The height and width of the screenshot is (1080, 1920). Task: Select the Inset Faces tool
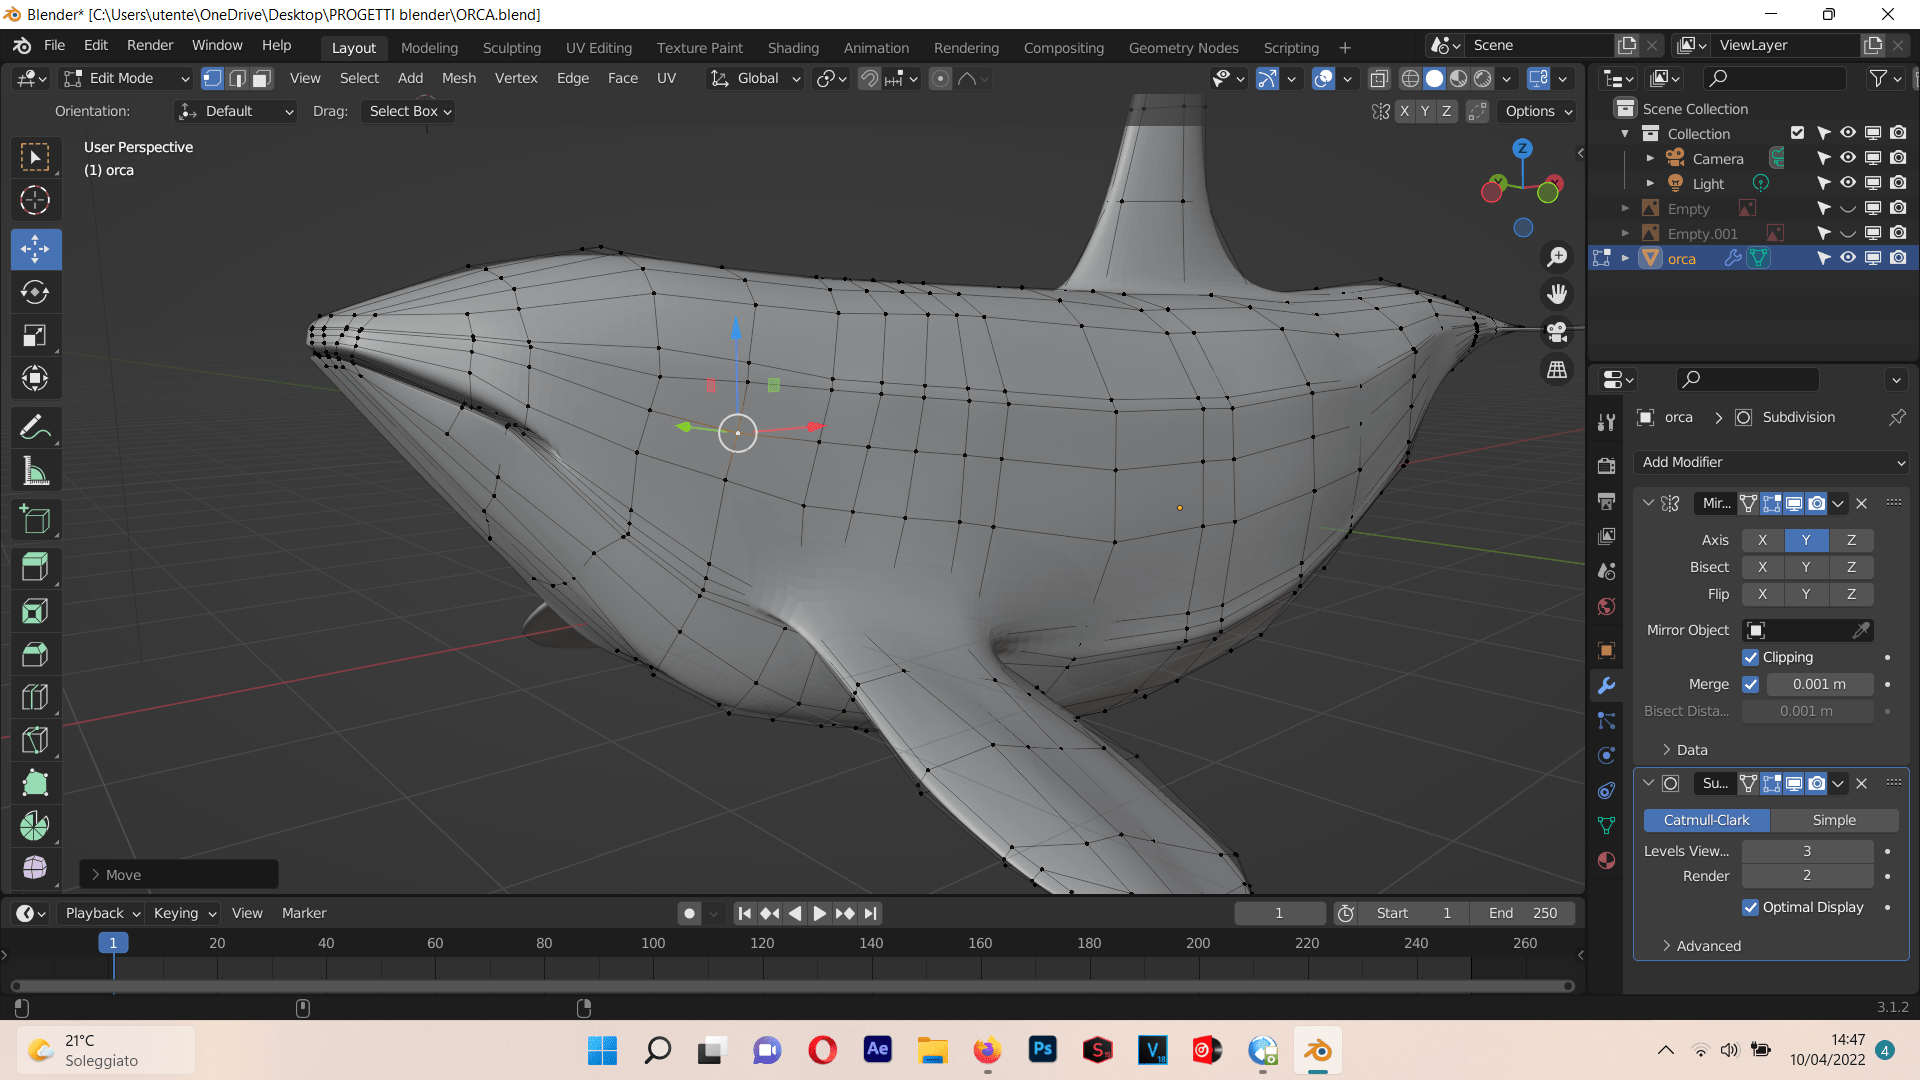coord(35,611)
